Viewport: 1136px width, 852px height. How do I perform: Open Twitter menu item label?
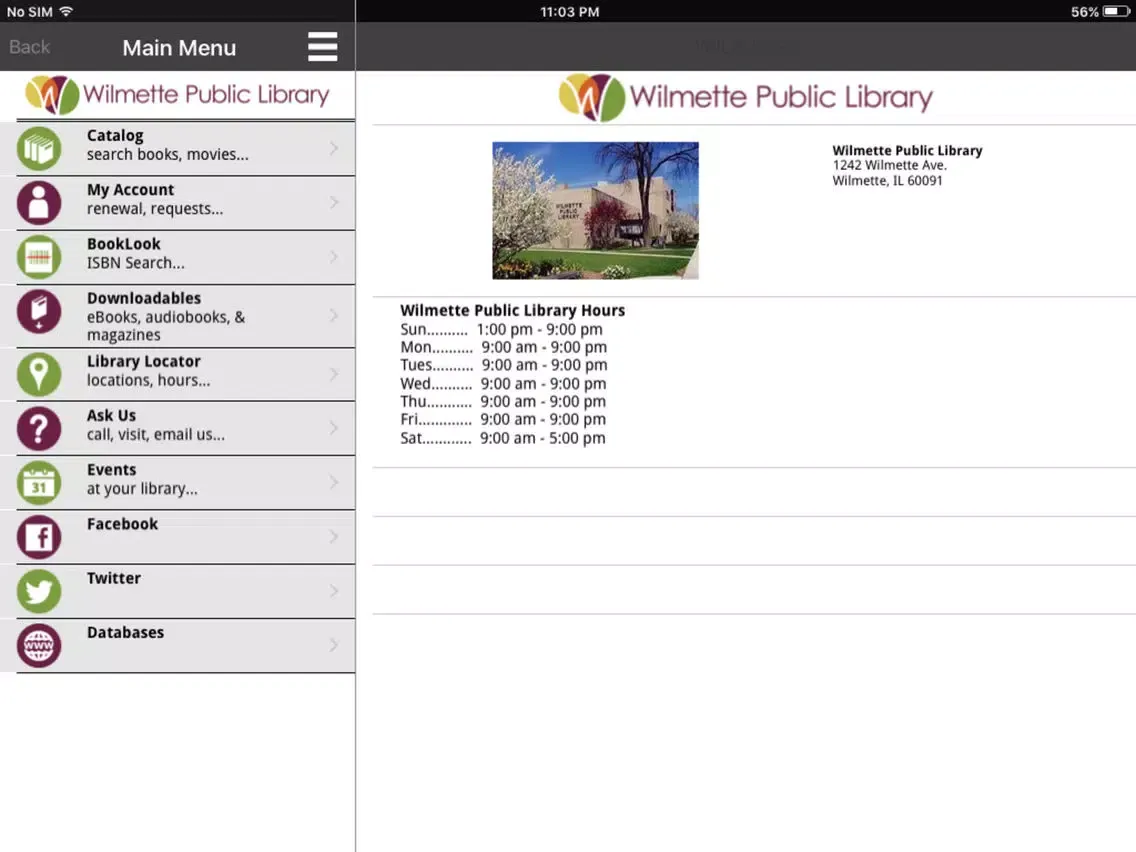click(x=114, y=578)
